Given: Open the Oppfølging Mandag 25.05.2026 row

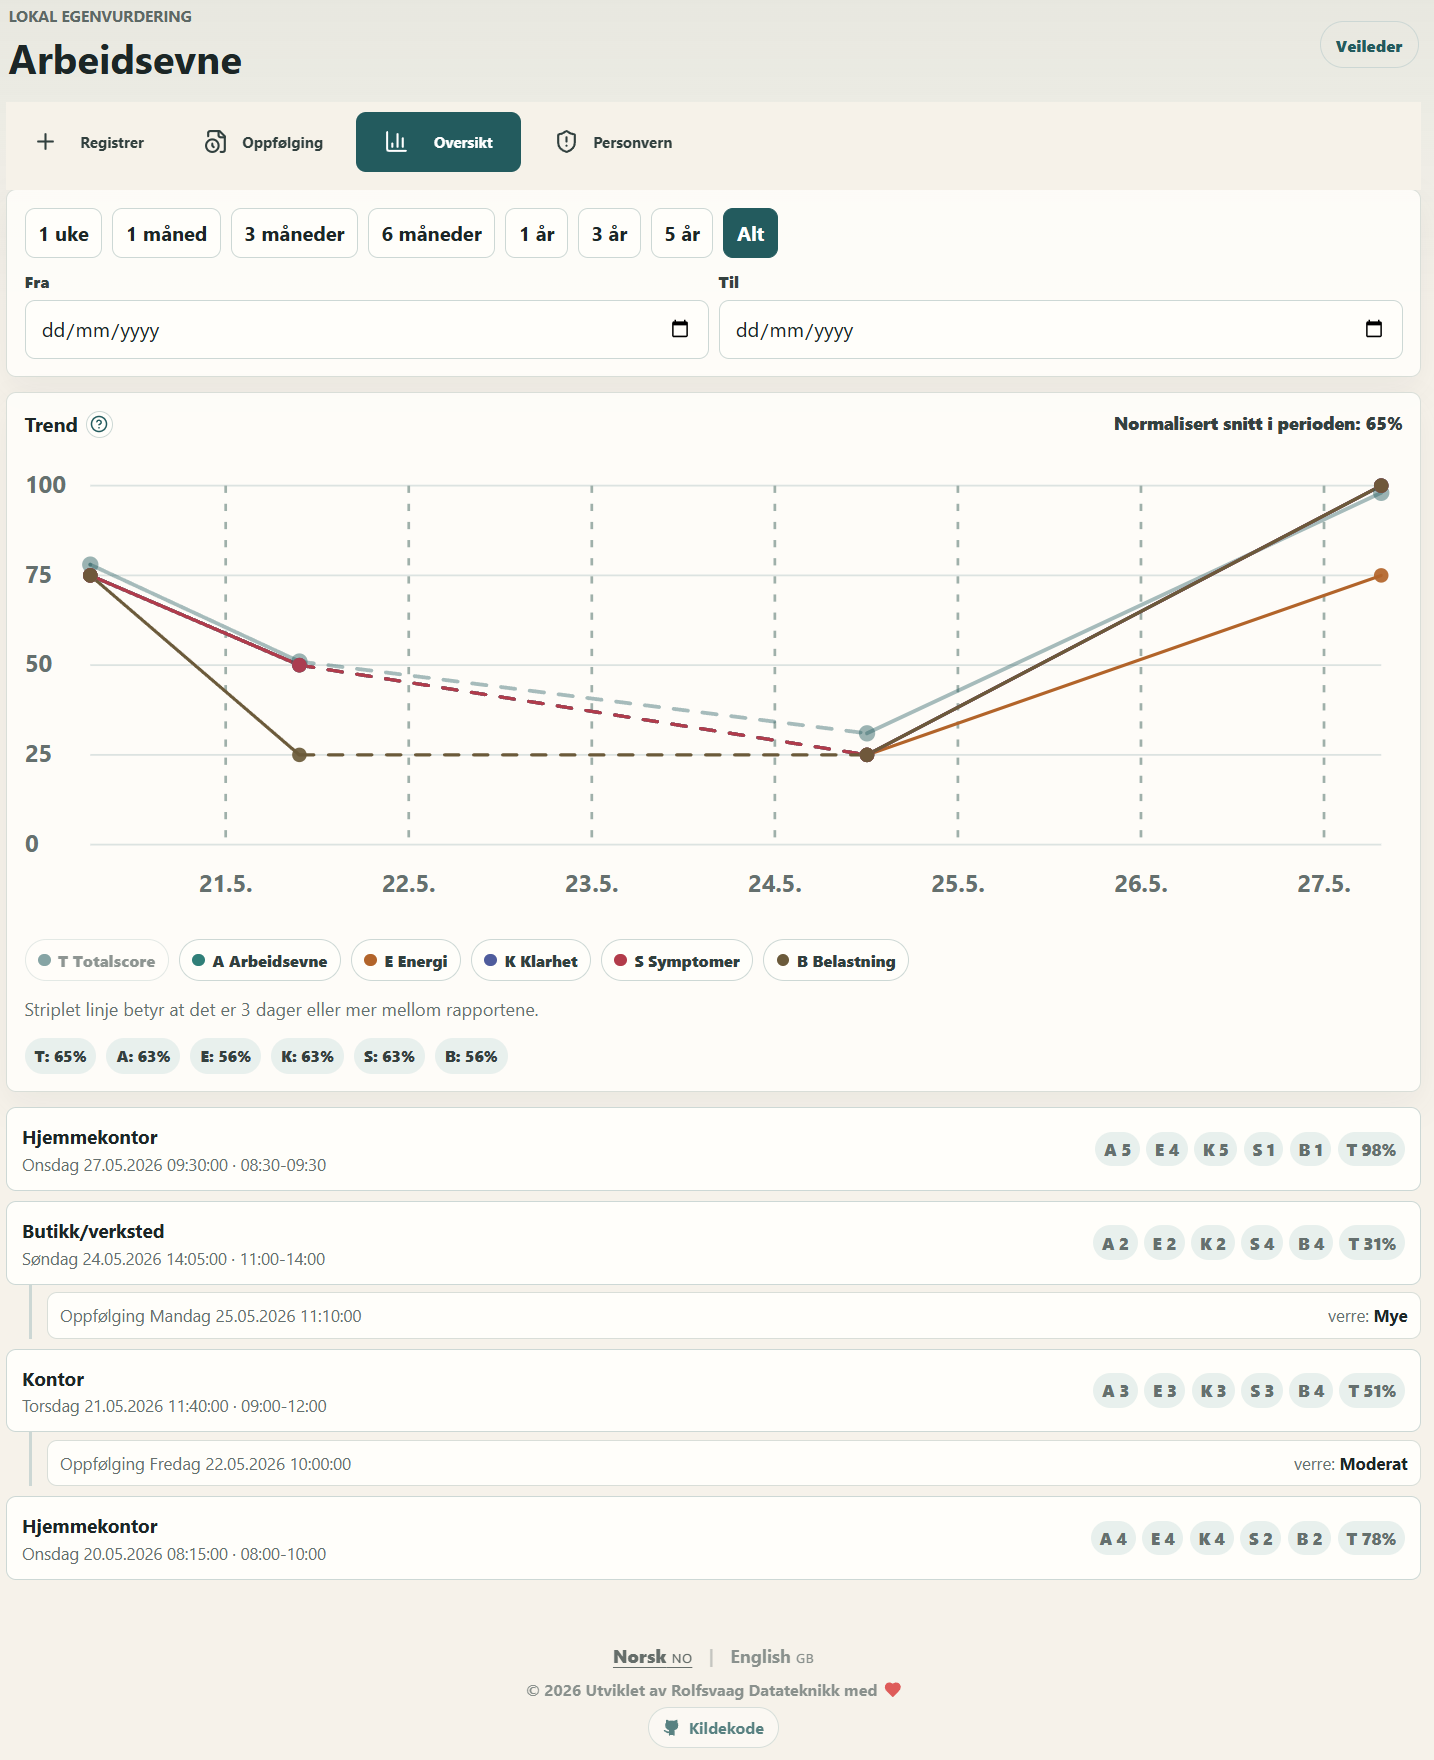Looking at the screenshot, I should [x=734, y=1316].
